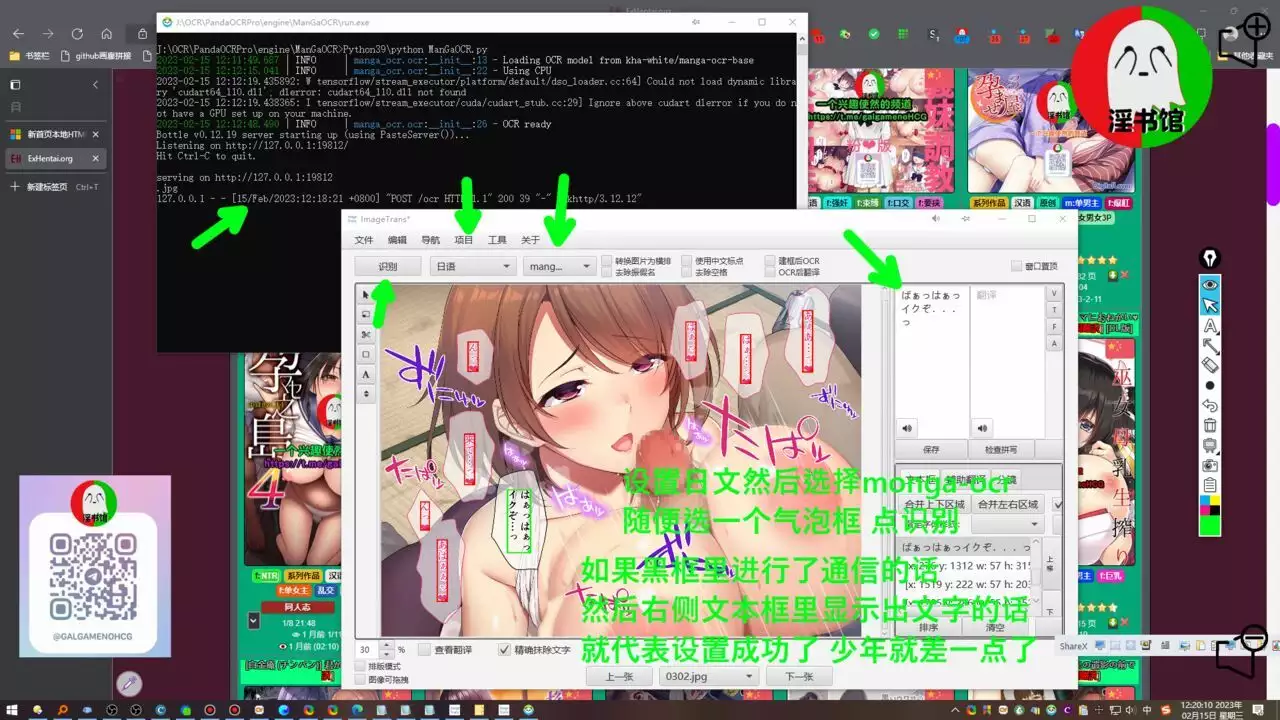Click the eraser tool in annotation toolbar
The width and height of the screenshot is (1280, 720).
pos(1210,365)
